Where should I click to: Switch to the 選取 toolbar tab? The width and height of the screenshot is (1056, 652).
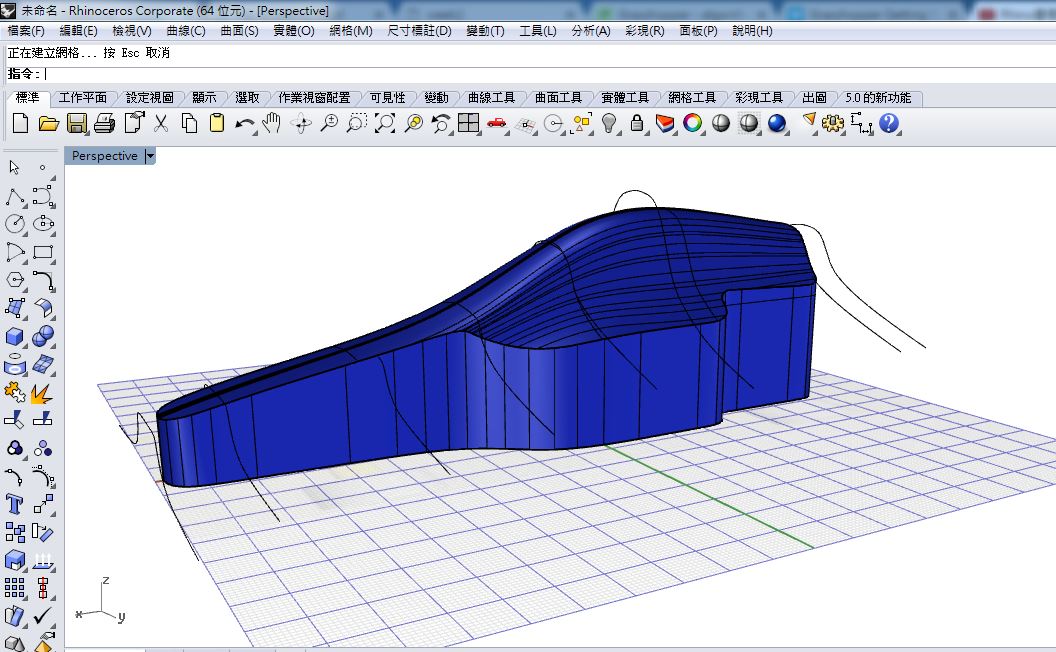click(247, 98)
